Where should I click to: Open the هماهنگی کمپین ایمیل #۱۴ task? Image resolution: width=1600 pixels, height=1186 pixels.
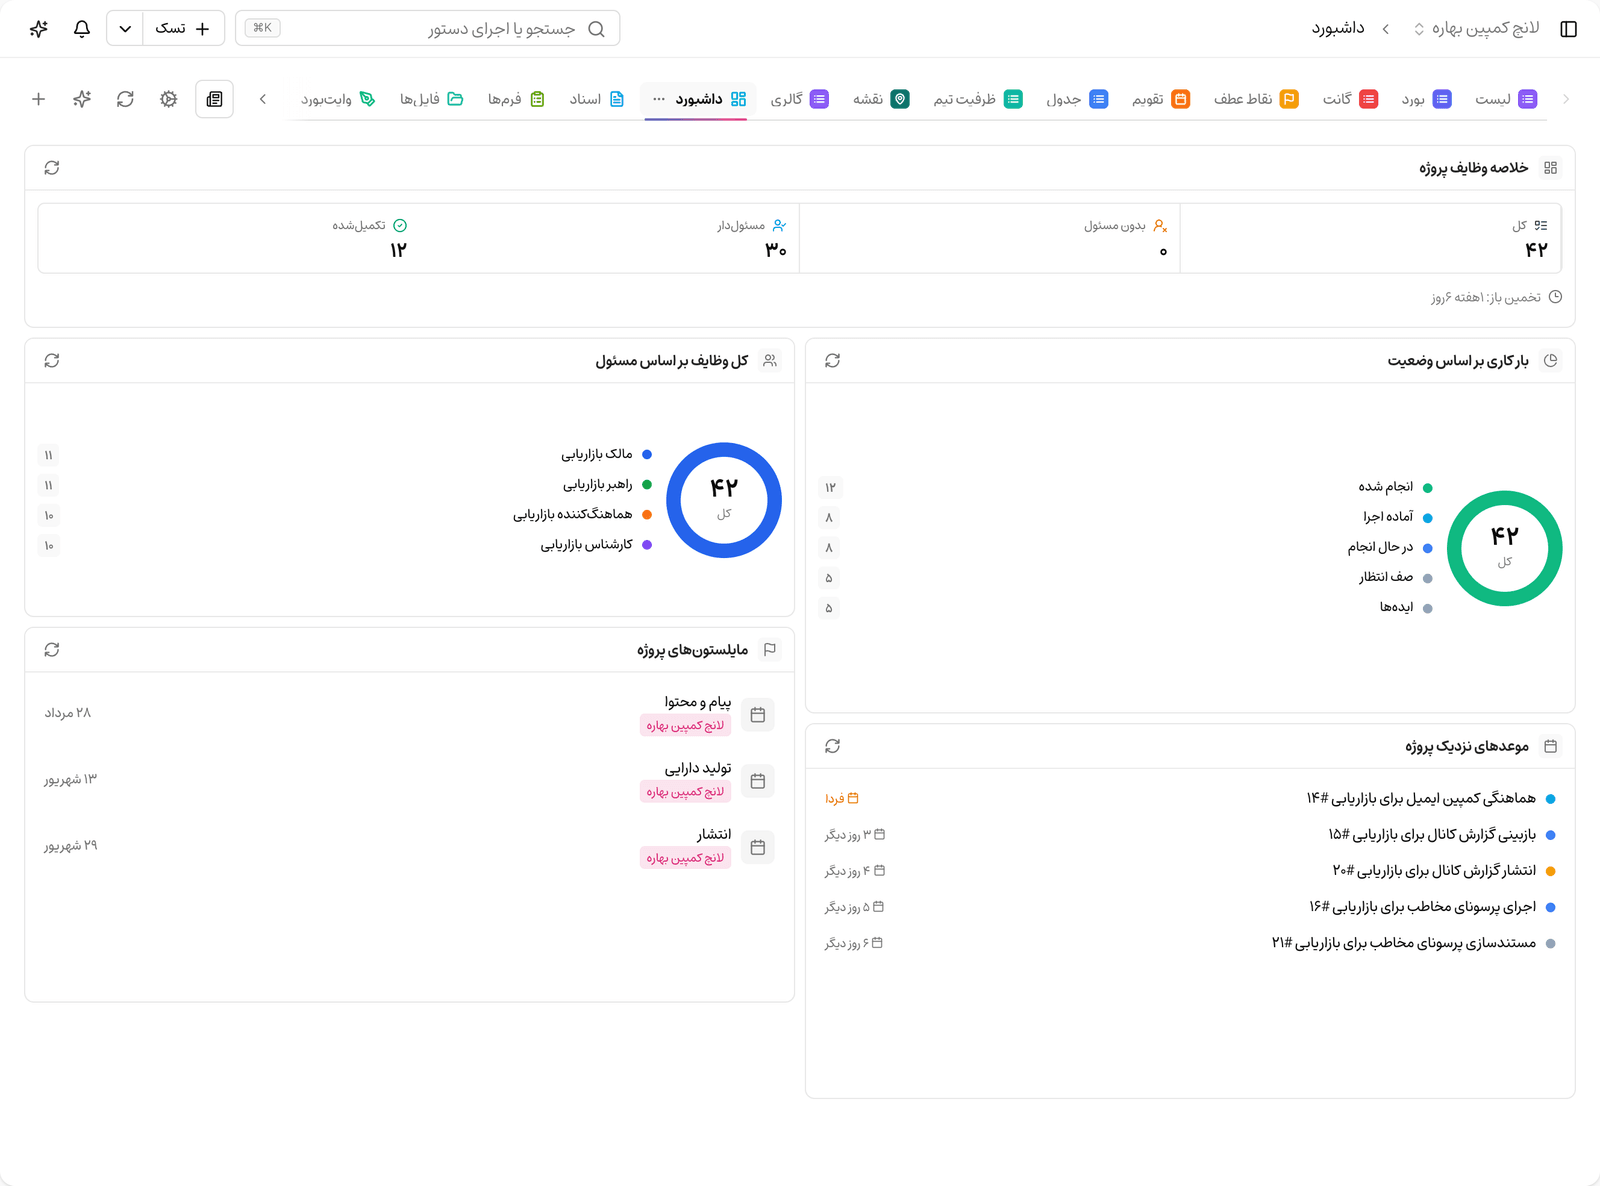click(1420, 798)
